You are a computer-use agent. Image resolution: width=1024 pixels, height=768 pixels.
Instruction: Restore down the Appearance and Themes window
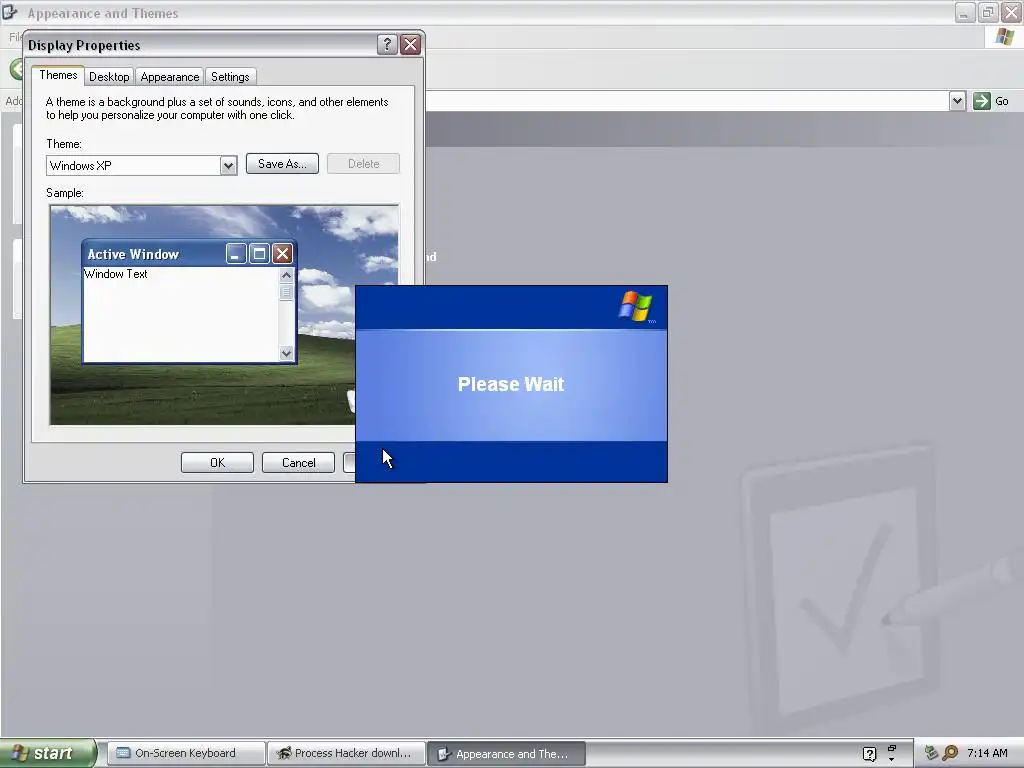(988, 12)
